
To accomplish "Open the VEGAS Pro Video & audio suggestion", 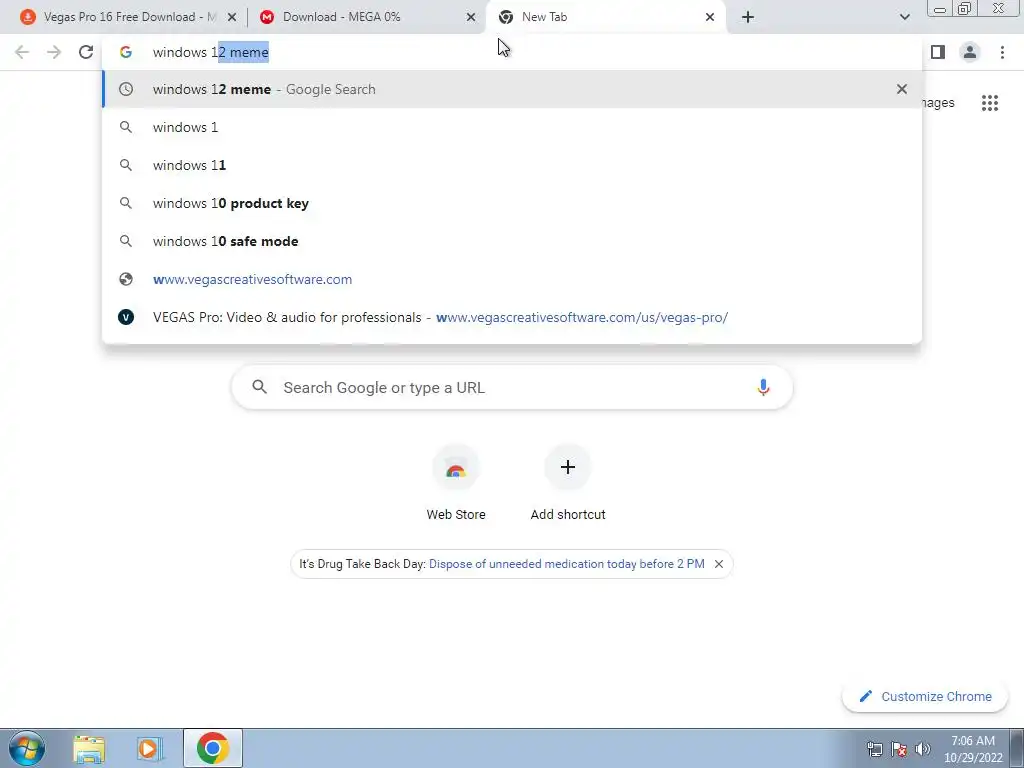I will tap(512, 317).
